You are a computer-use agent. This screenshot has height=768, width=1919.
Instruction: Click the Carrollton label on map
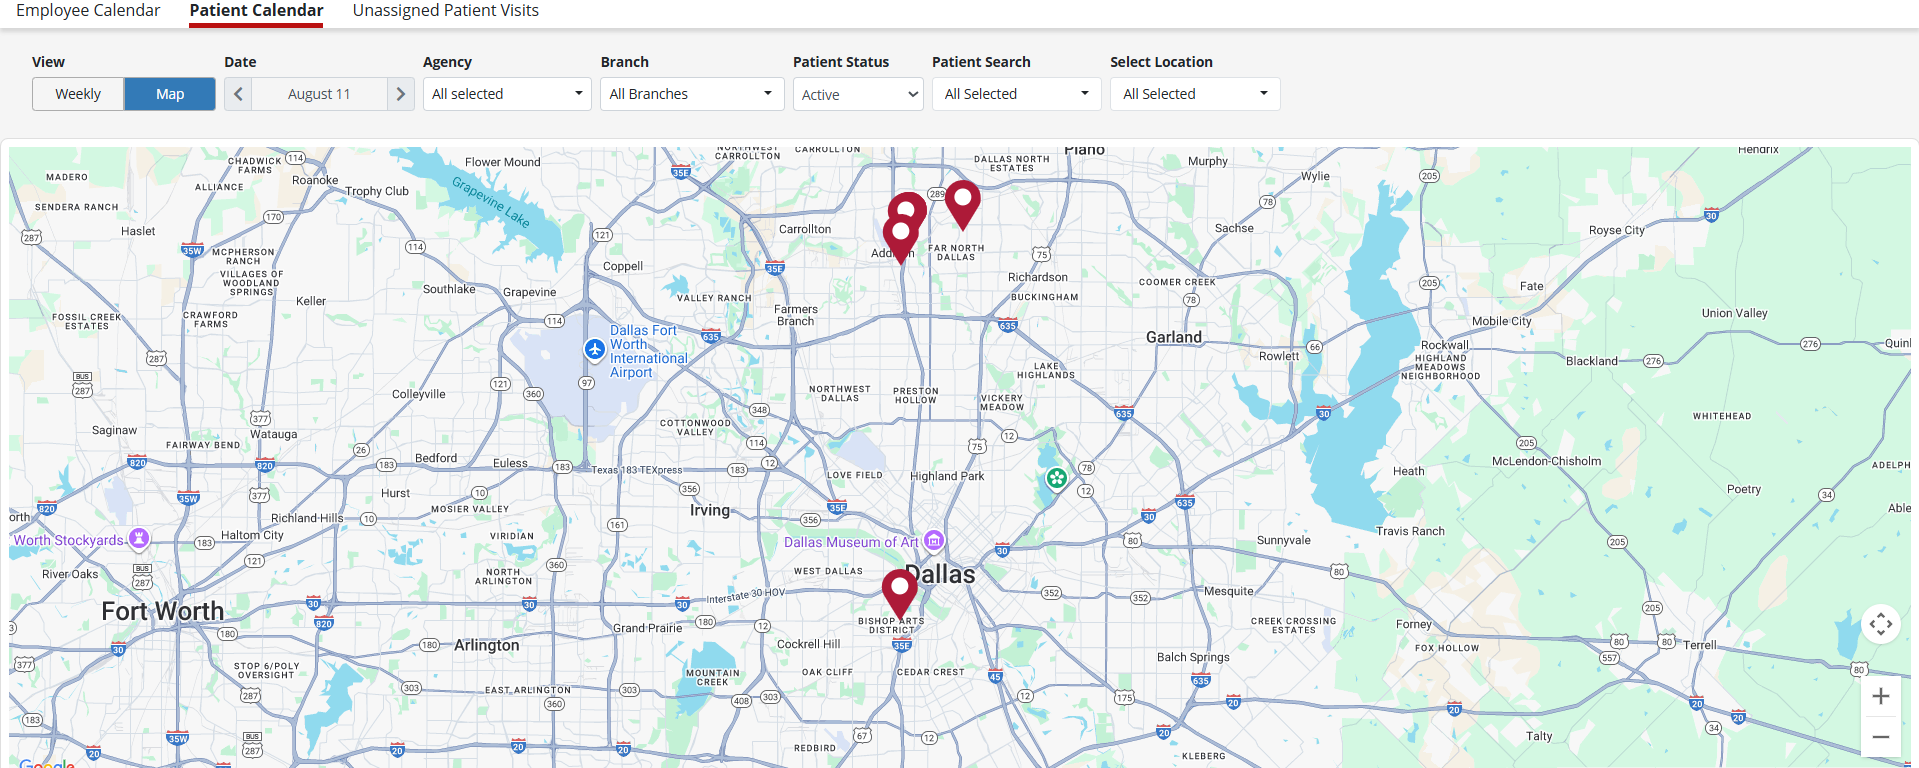pos(805,229)
